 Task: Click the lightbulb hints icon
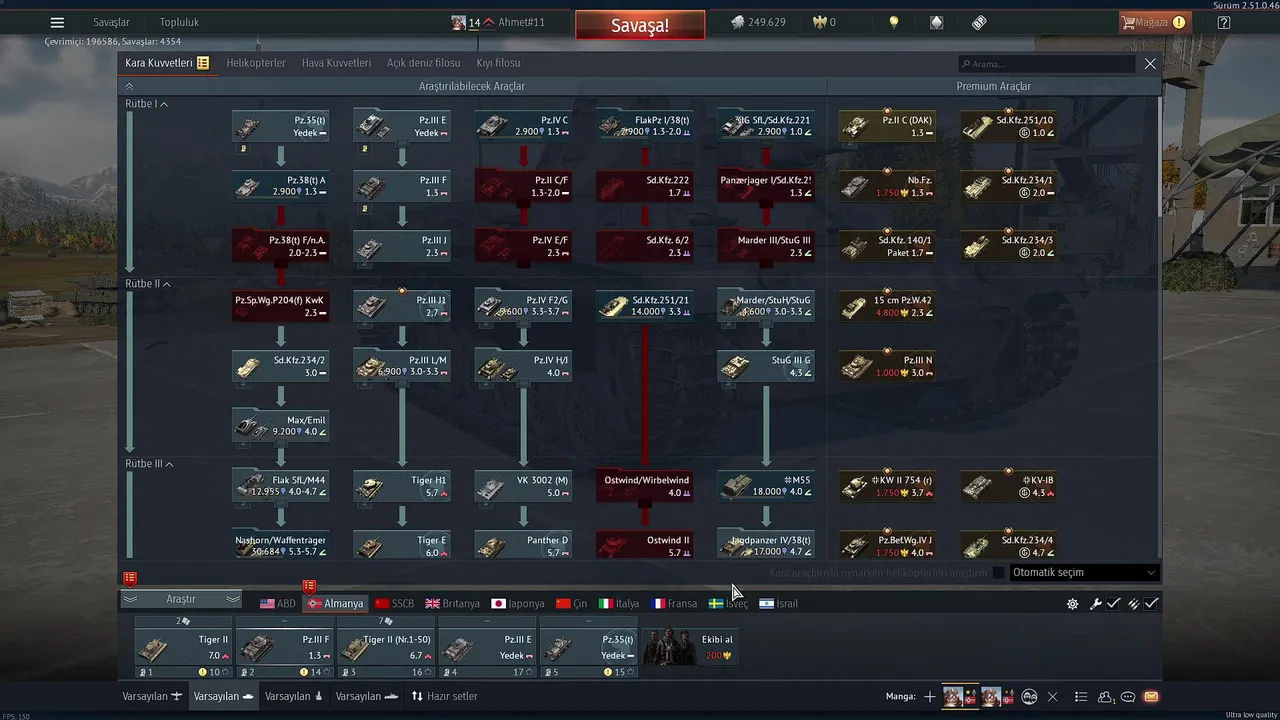894,22
